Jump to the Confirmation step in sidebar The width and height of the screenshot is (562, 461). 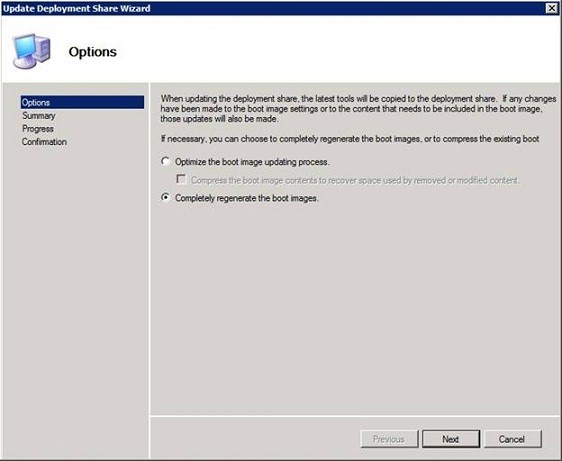(x=44, y=142)
